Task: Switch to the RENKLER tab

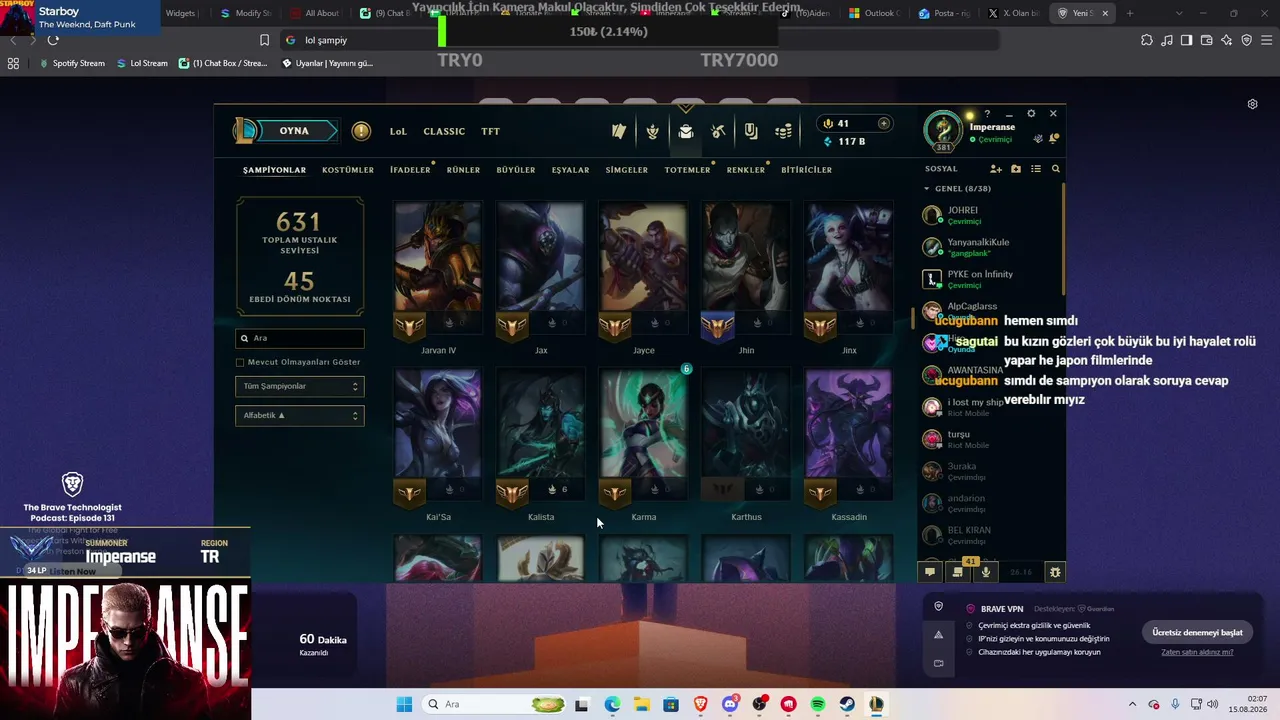Action: coord(746,170)
